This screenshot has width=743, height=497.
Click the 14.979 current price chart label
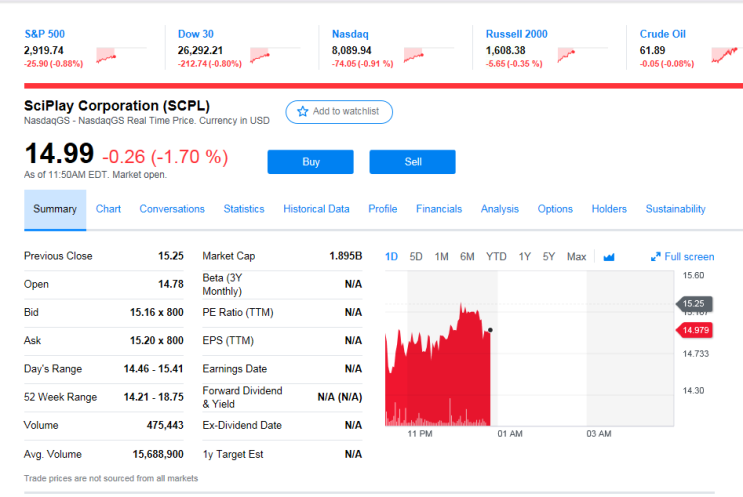point(695,330)
